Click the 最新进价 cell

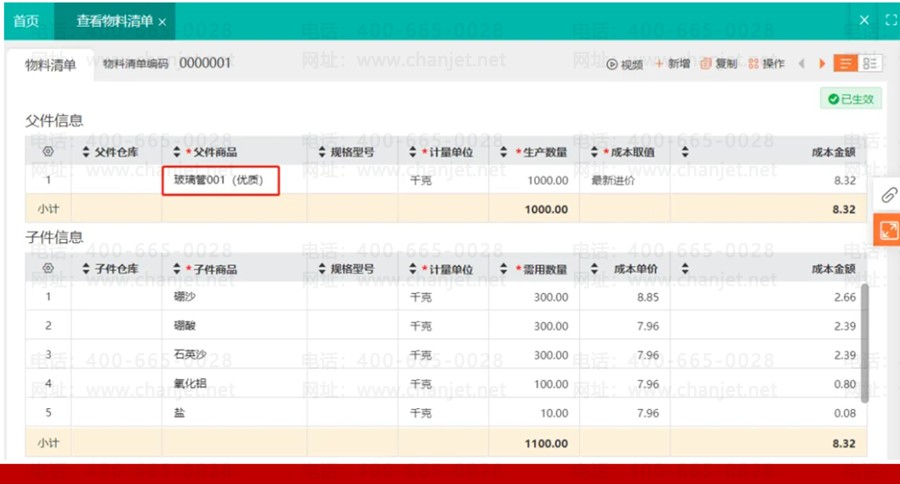[x=624, y=180]
